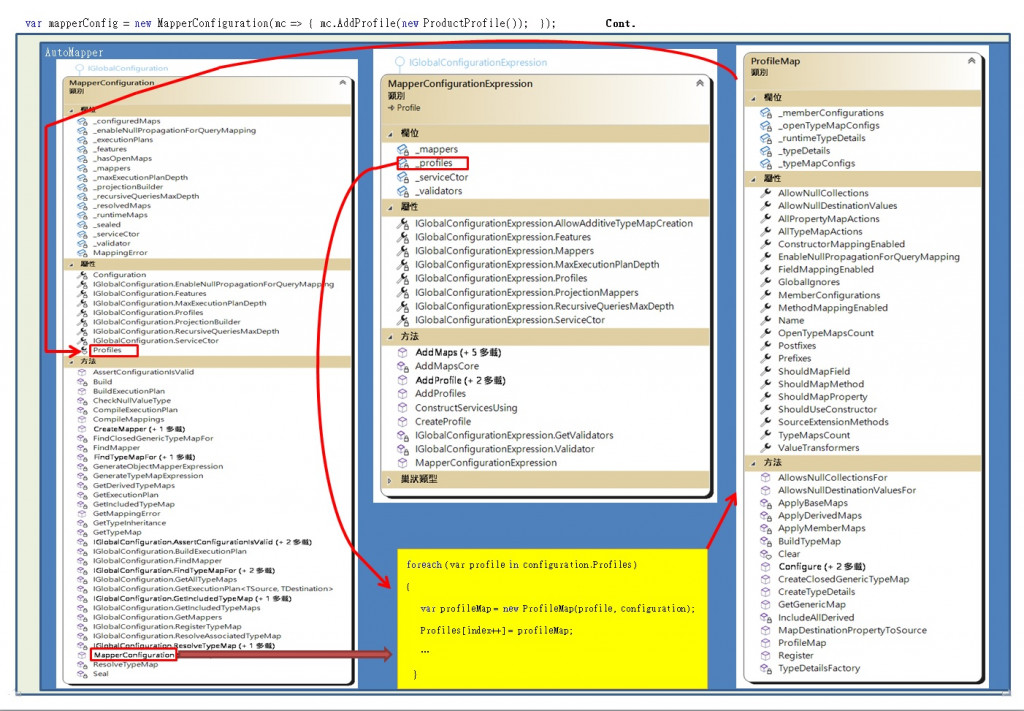Viewport: 1024px width, 711px height.
Task: Collapse the 屬性 section in MapperConfigurationExpression
Action: pyautogui.click(x=390, y=208)
